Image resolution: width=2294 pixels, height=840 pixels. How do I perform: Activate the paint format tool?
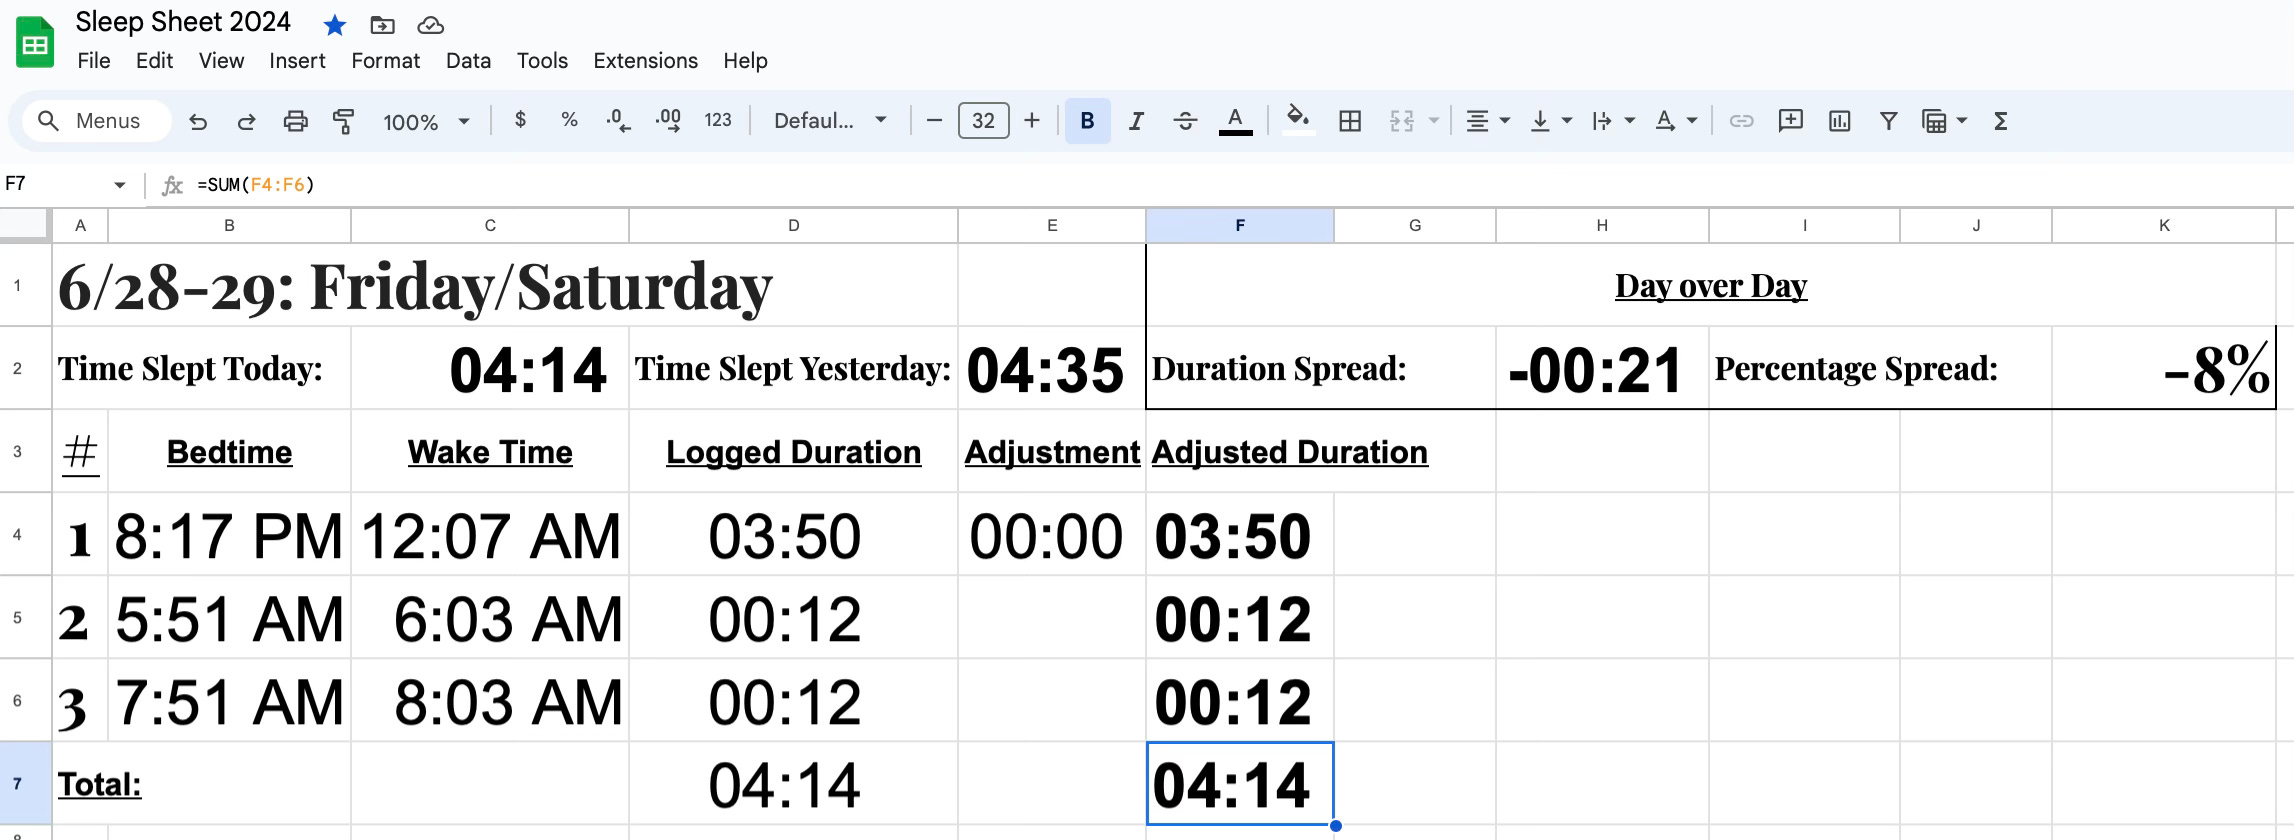[x=343, y=121]
